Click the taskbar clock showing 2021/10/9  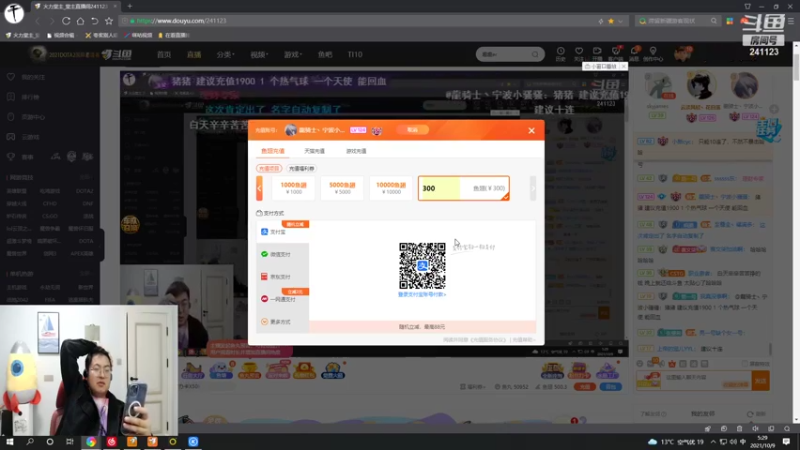[763, 442]
